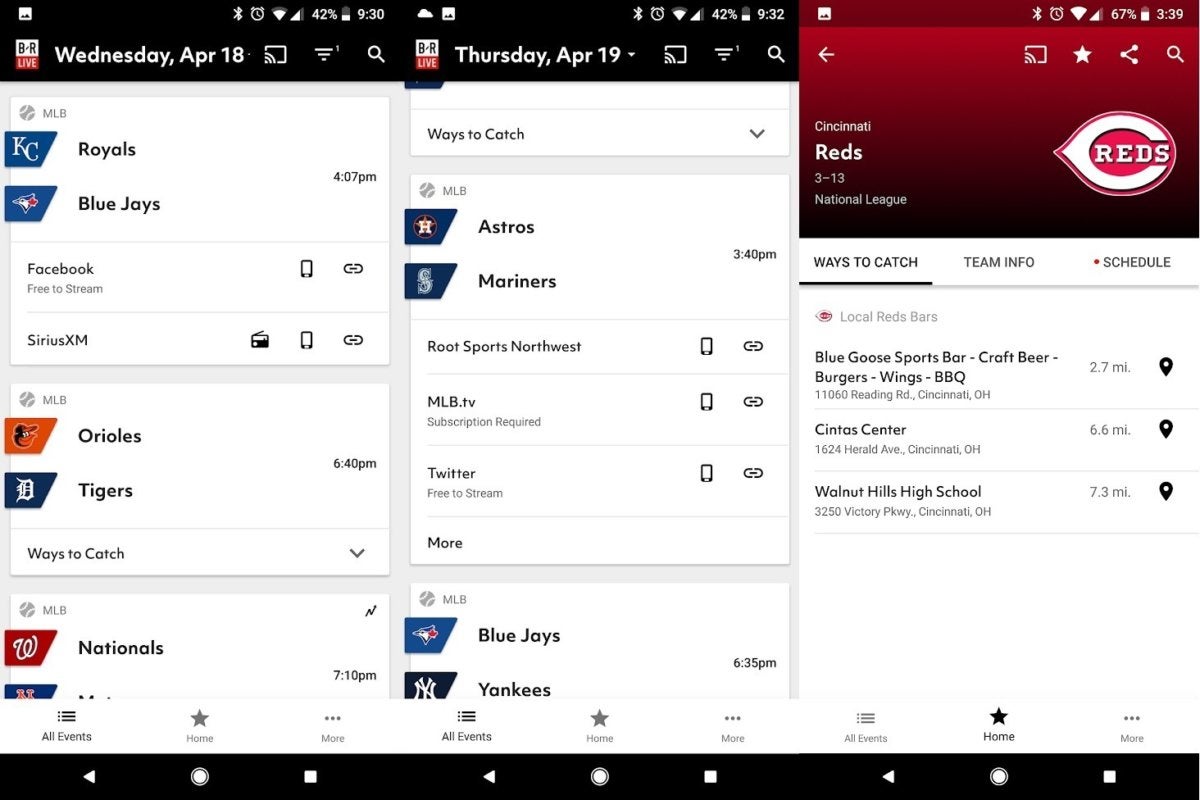This screenshot has height=800, width=1200.
Task: Tap the cast icon on the Thursday screen
Action: coord(675,55)
